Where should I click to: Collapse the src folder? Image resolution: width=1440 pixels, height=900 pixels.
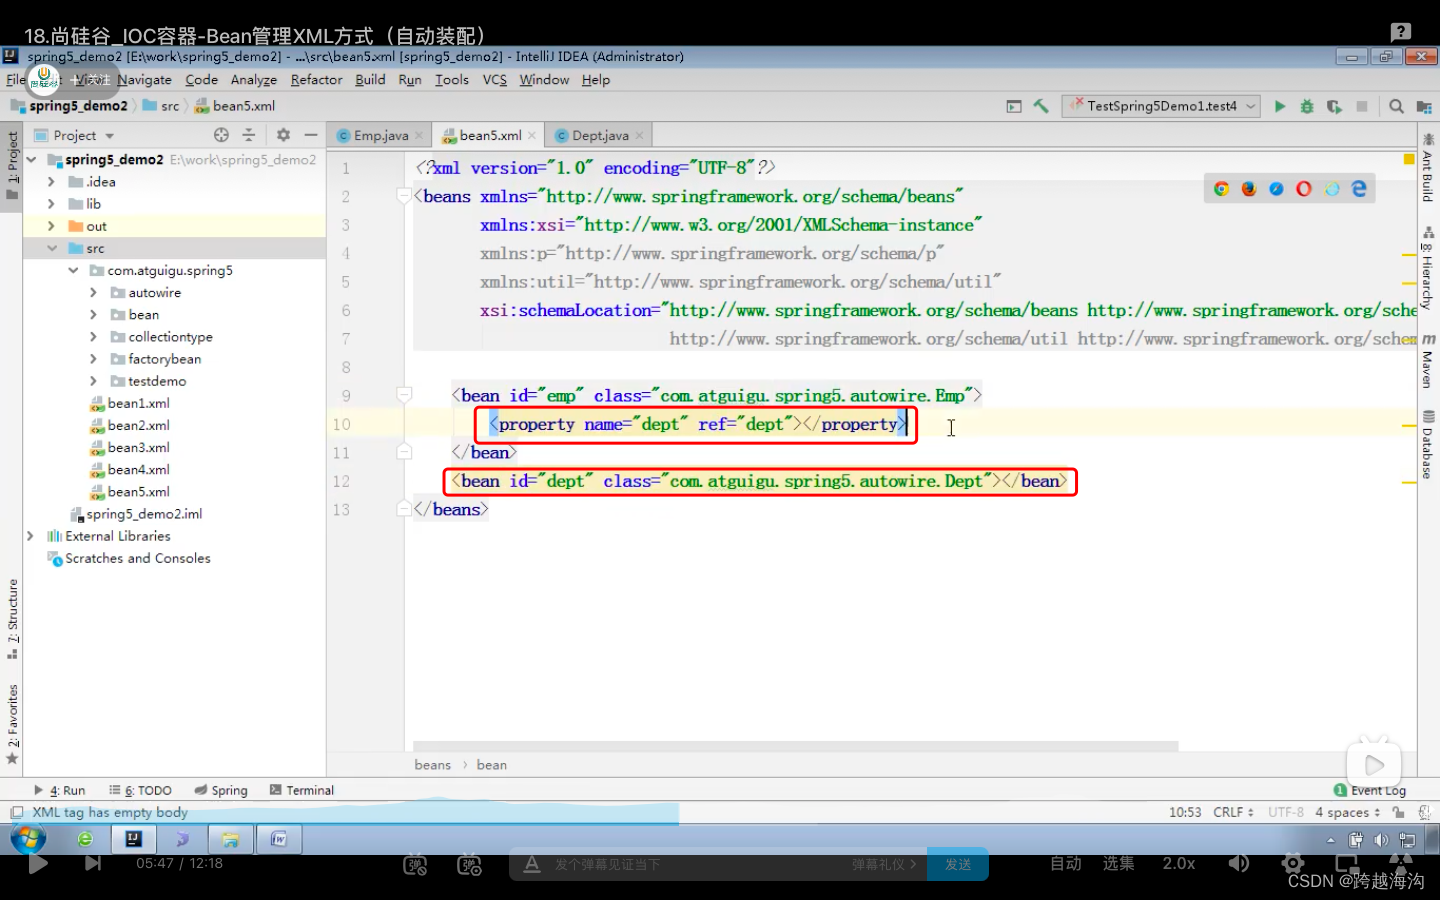pos(51,248)
